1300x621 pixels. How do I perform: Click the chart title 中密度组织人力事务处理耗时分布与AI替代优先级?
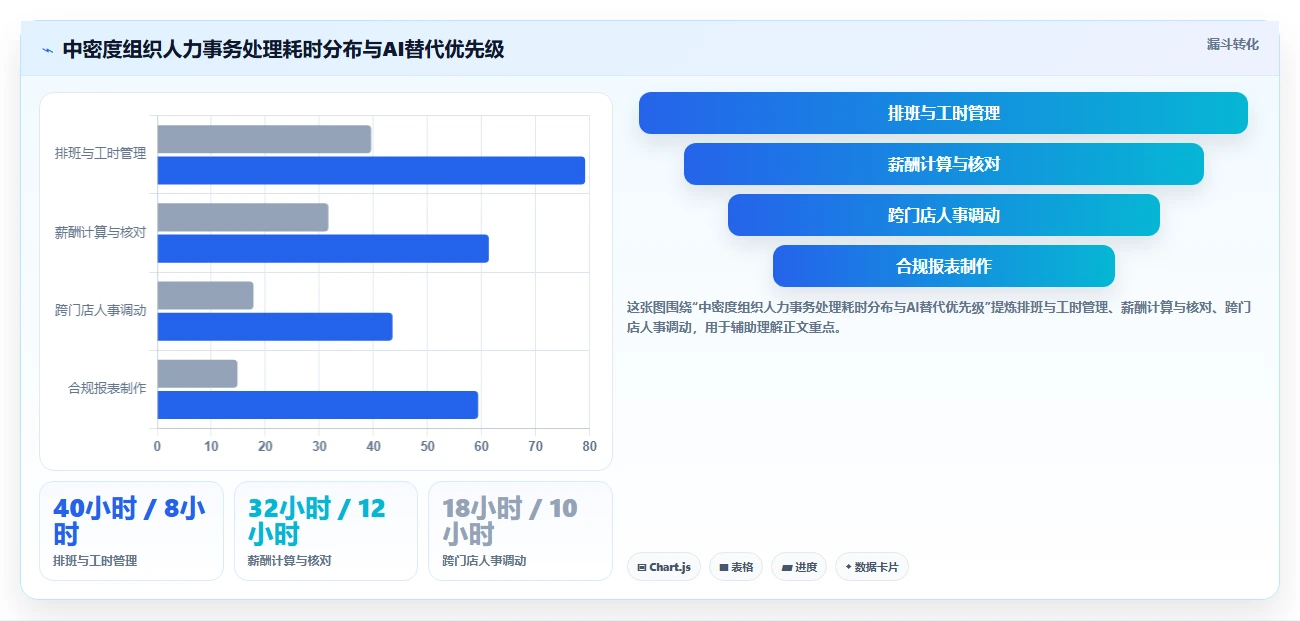(x=283, y=49)
